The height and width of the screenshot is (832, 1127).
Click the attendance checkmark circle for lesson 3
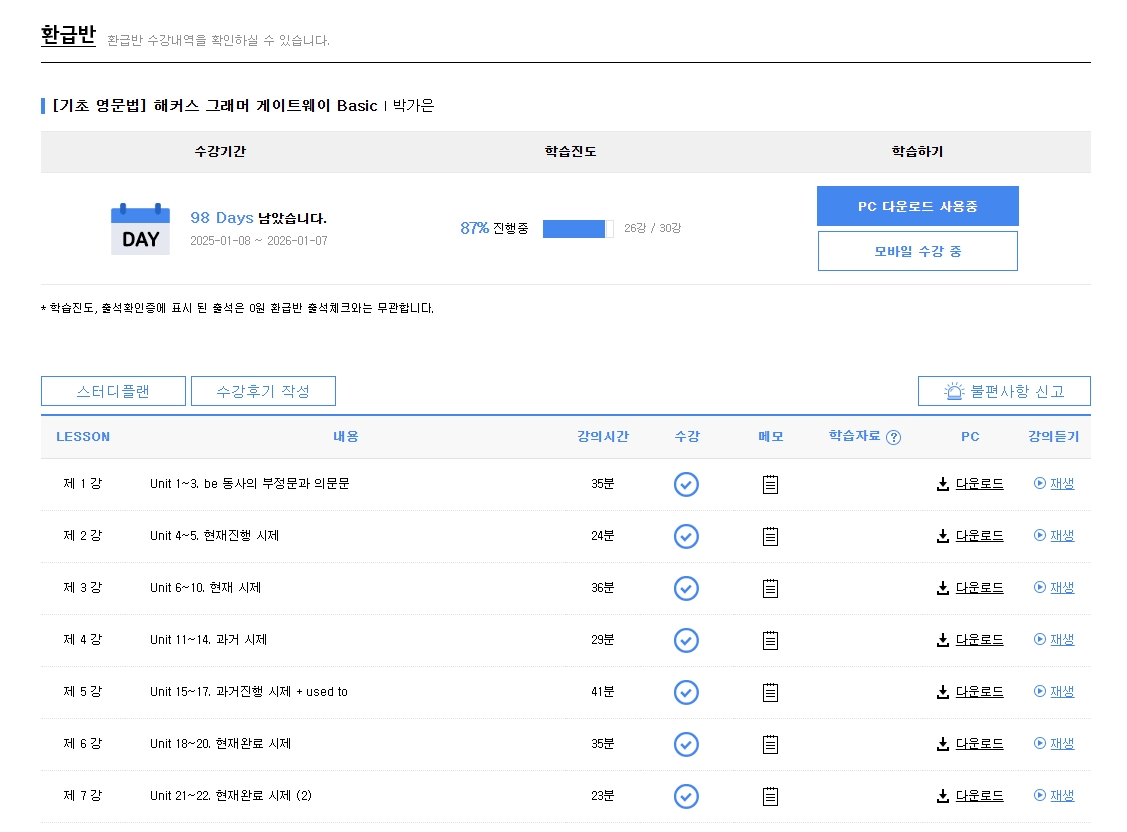[x=686, y=588]
